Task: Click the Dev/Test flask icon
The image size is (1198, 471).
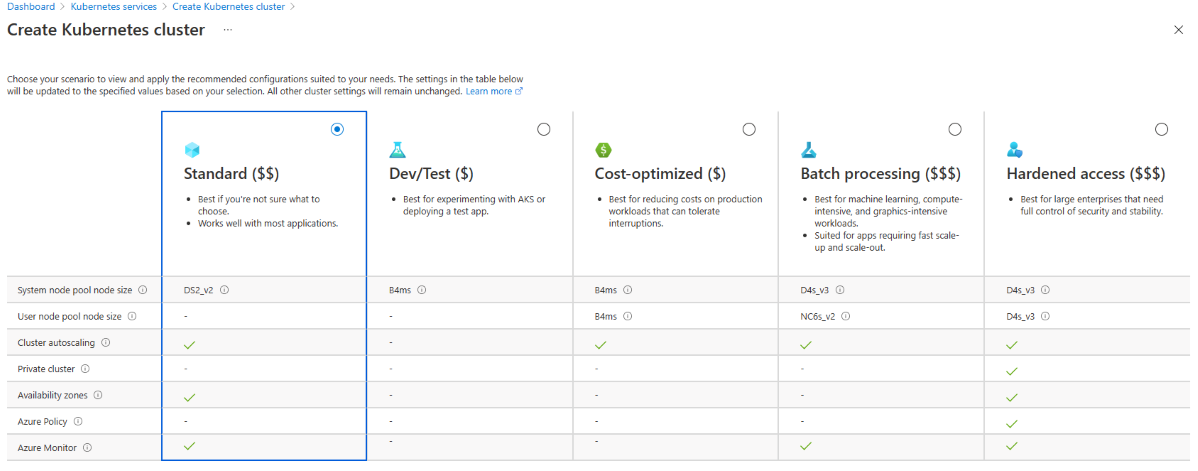Action: tap(398, 150)
